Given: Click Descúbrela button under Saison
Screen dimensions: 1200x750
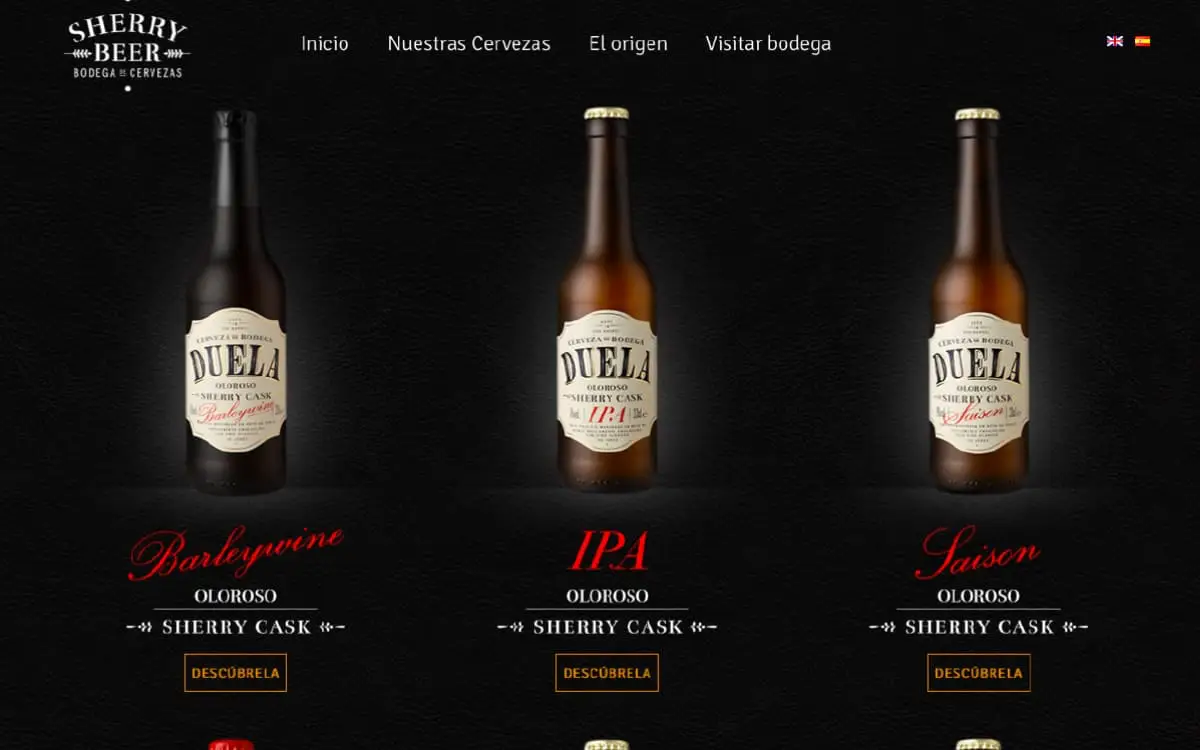Looking at the screenshot, I should click(x=978, y=673).
